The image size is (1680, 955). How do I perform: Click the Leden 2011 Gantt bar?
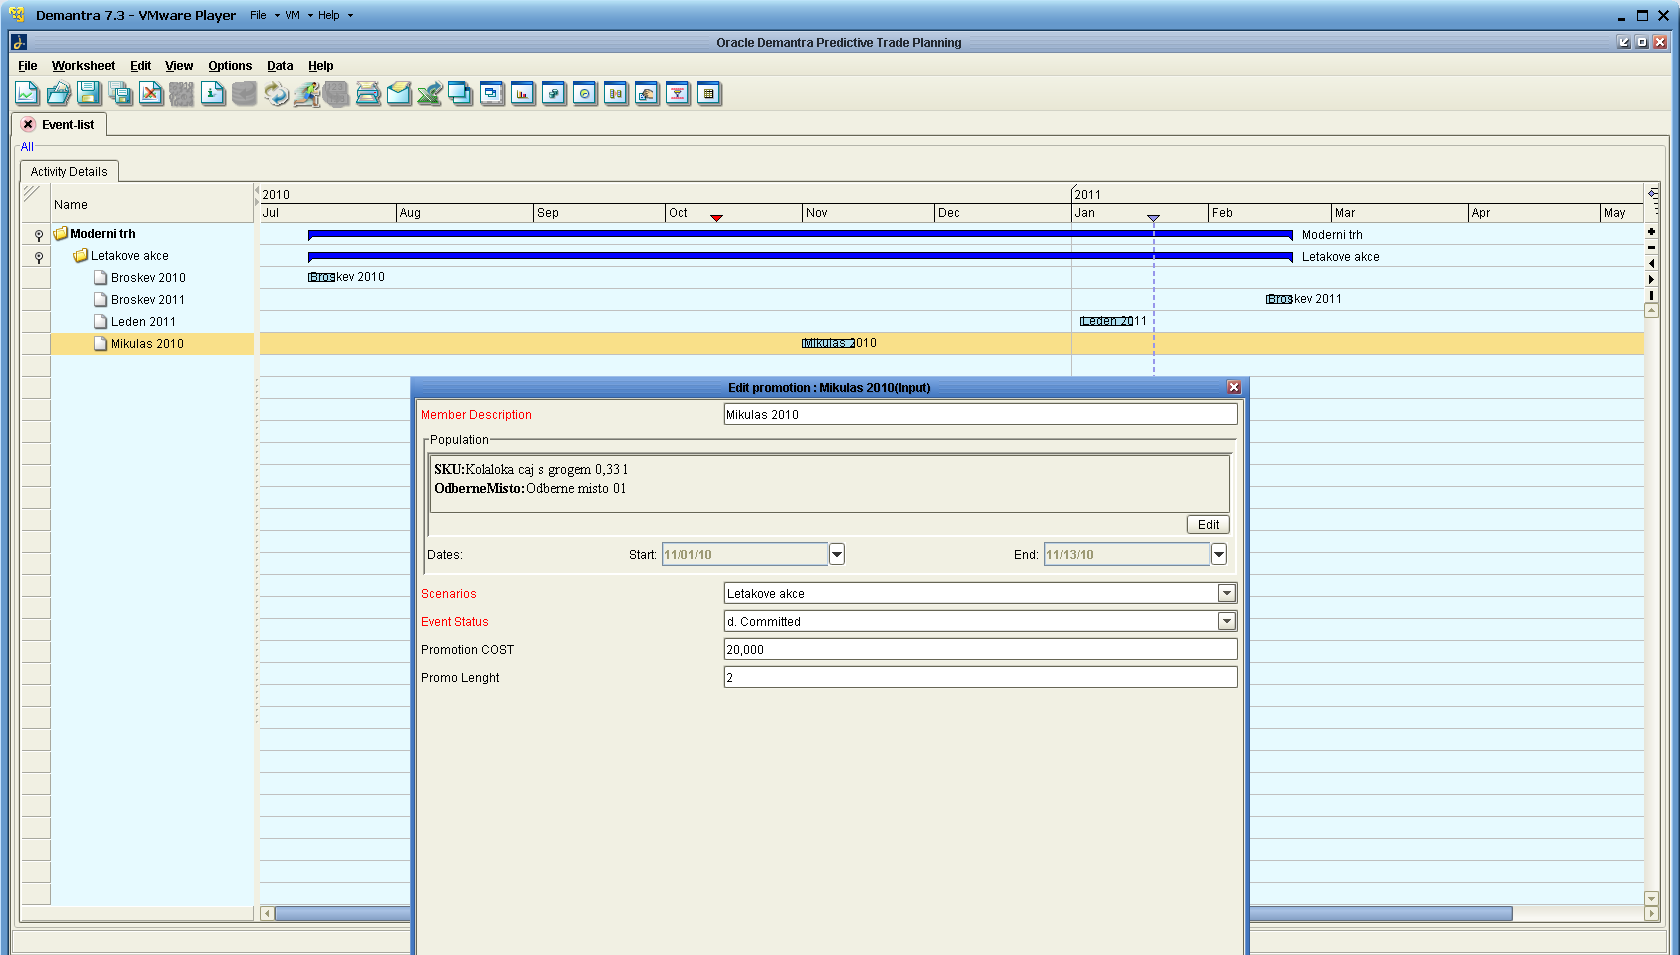click(1107, 321)
